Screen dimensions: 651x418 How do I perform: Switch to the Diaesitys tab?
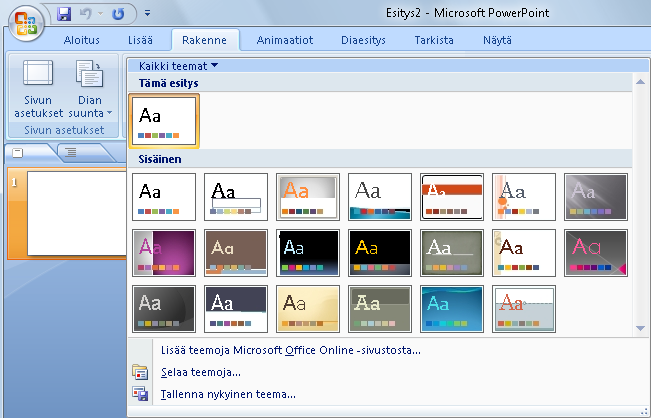(x=363, y=40)
